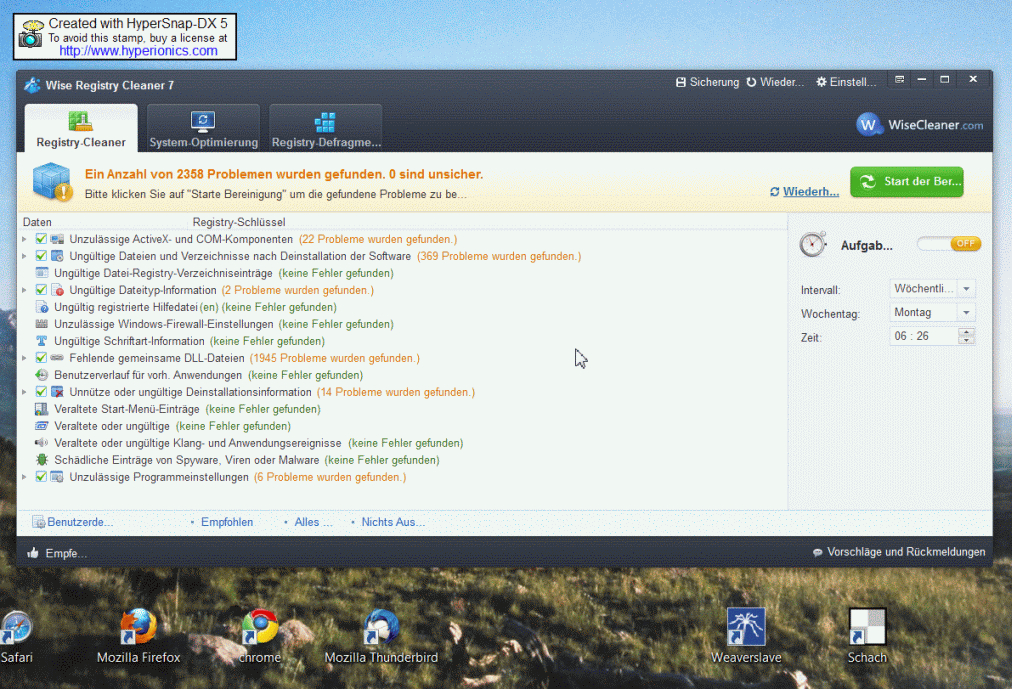Image resolution: width=1012 pixels, height=689 pixels.
Task: Increase the Zeit value with up arrow
Action: point(966,332)
